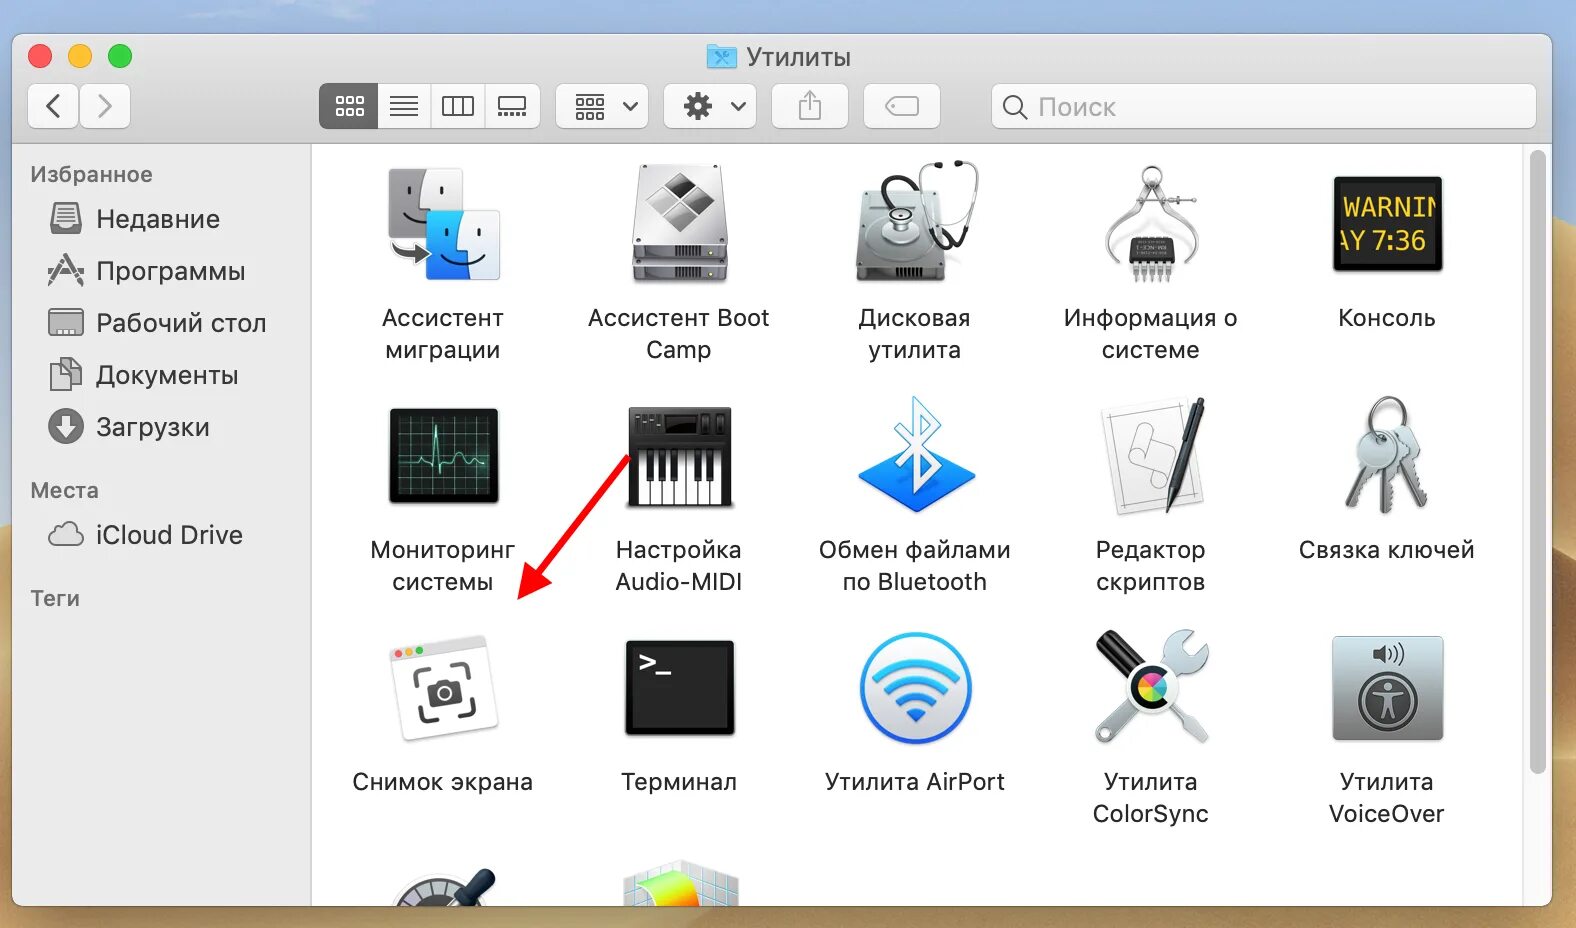Image resolution: width=1576 pixels, height=928 pixels.
Task: Open Ассистент миграции app icon
Action: [443, 224]
